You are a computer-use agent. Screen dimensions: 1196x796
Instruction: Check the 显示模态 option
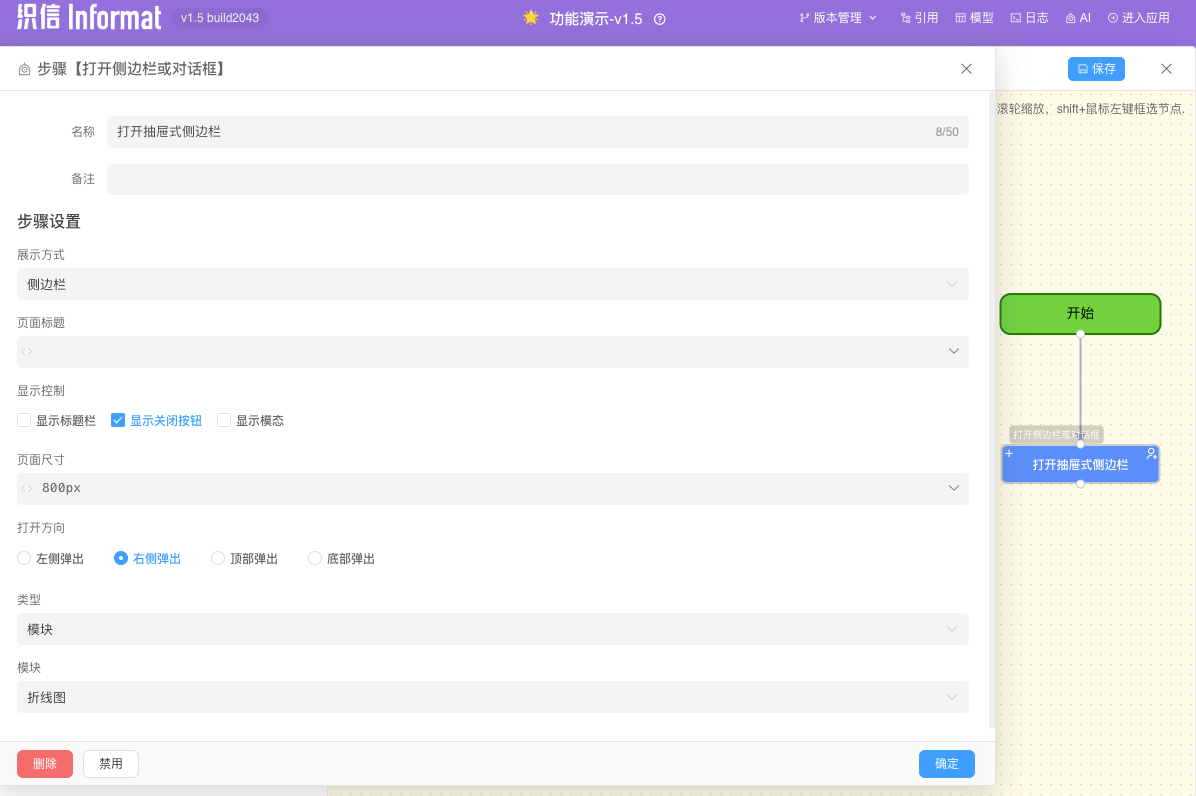224,420
